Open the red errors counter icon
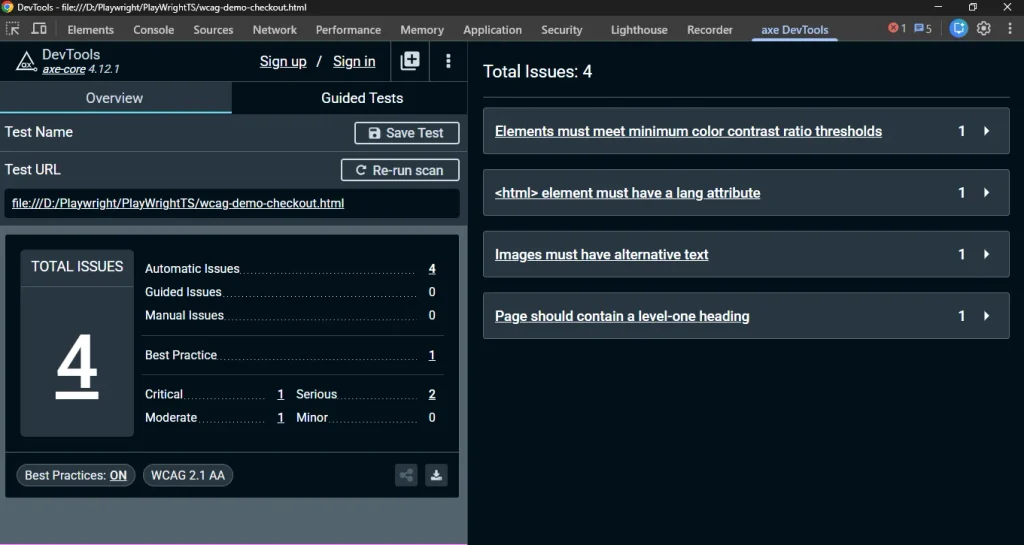 pyautogui.click(x=897, y=29)
